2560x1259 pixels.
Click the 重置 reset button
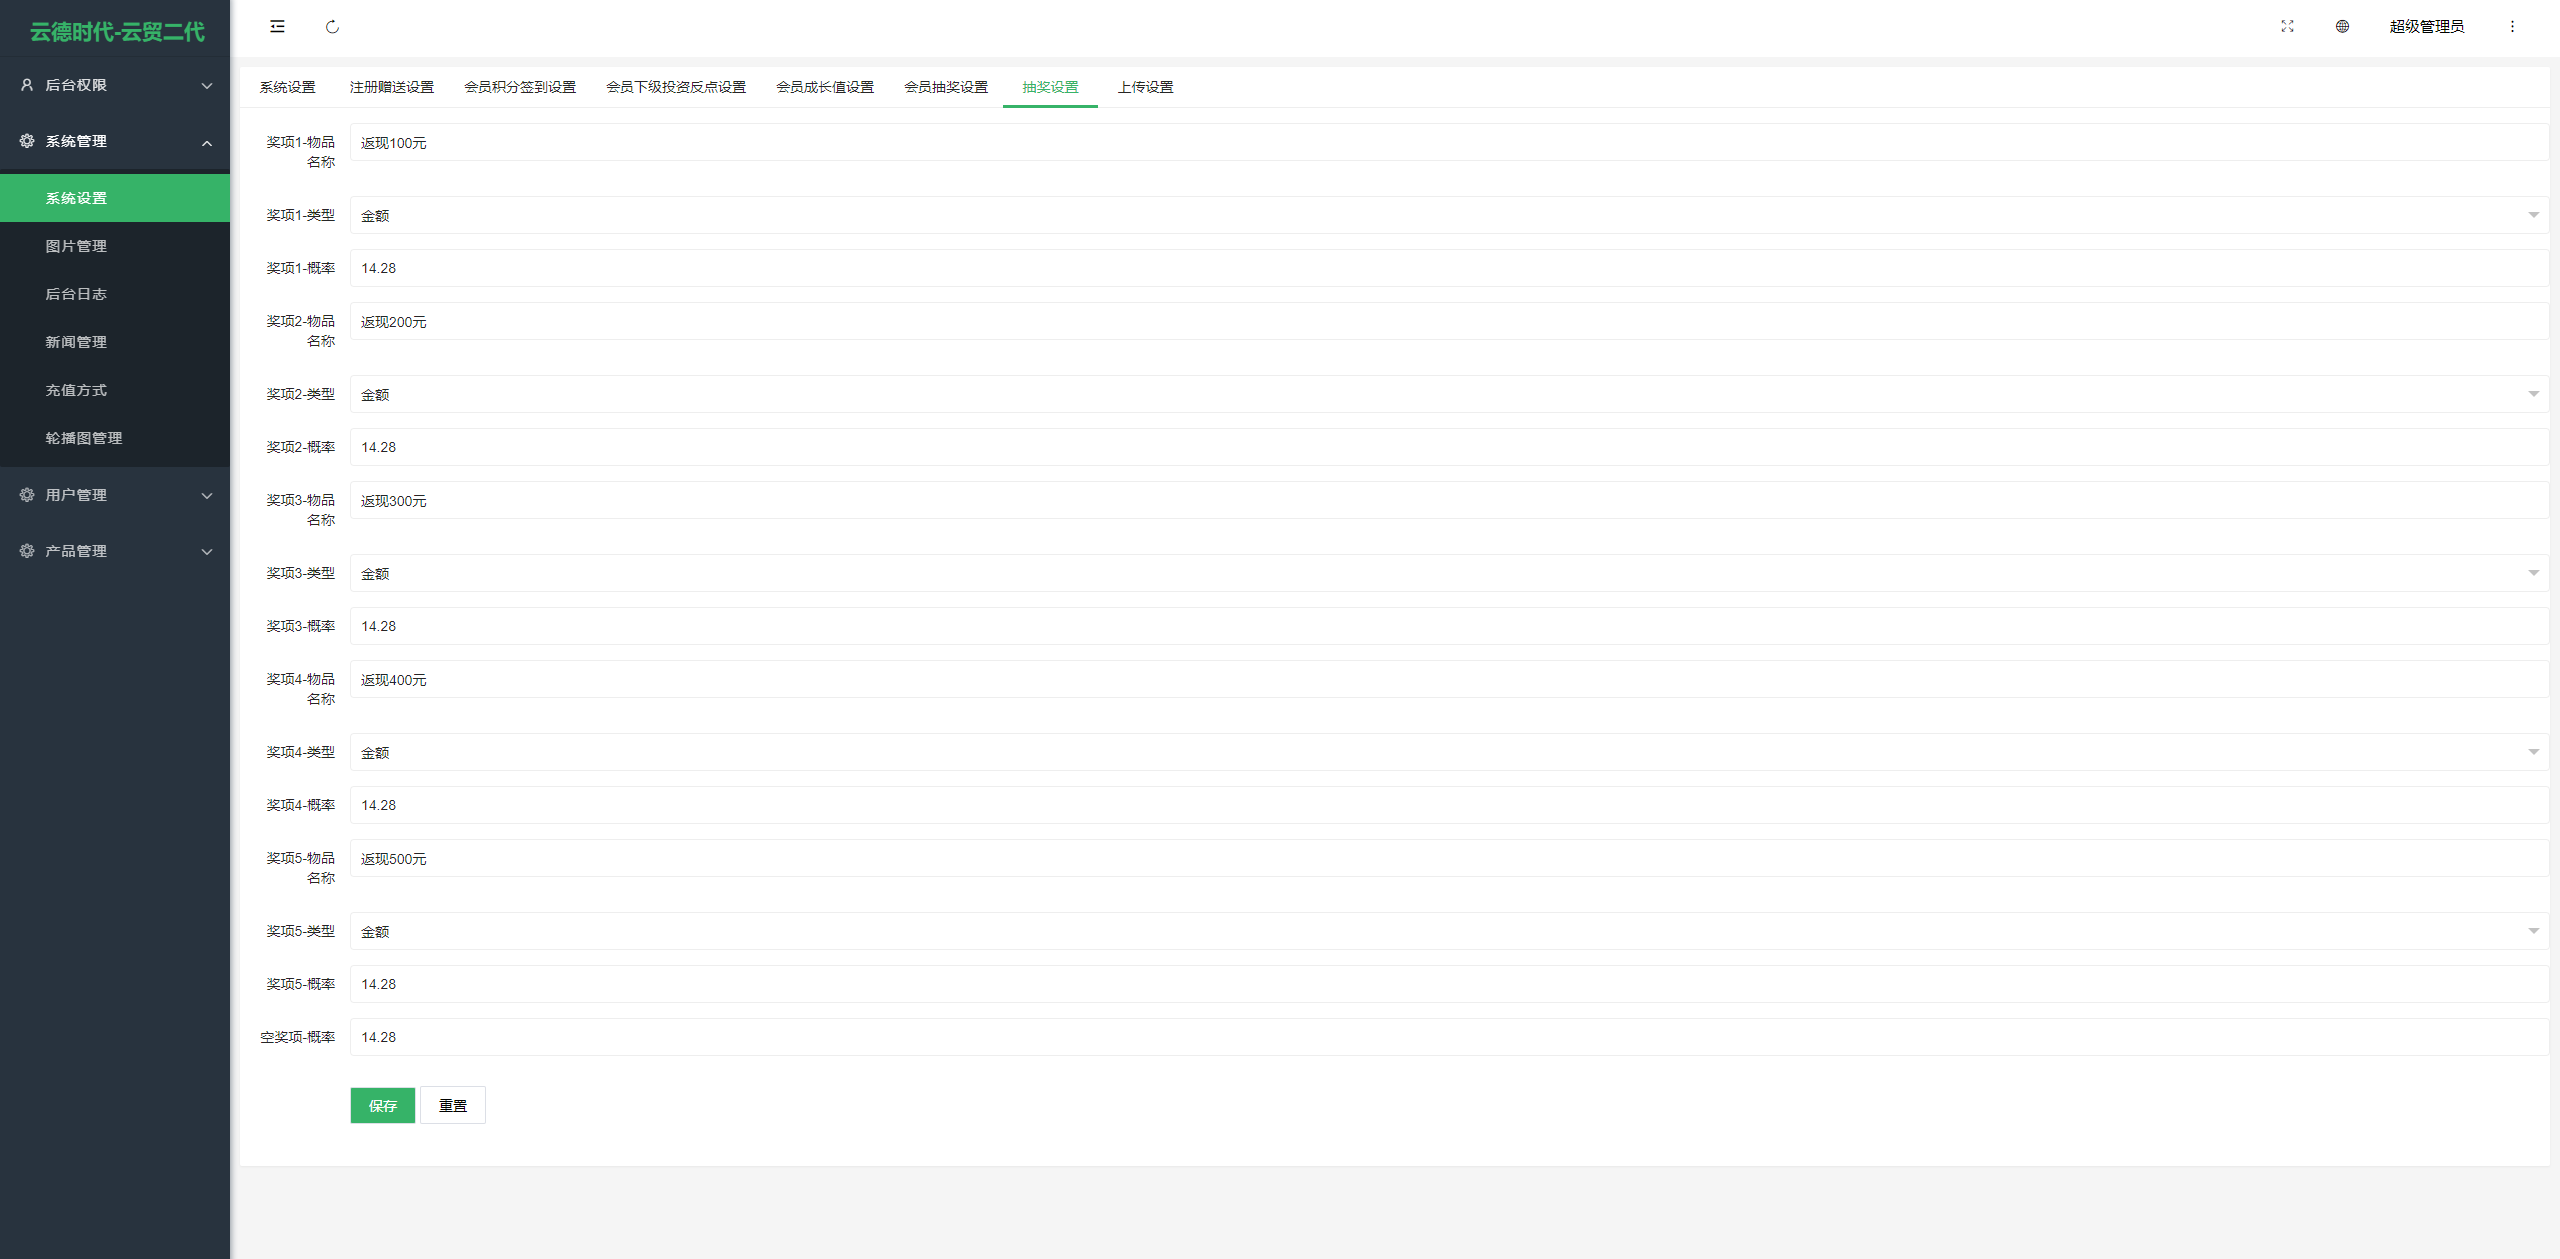(x=452, y=1106)
